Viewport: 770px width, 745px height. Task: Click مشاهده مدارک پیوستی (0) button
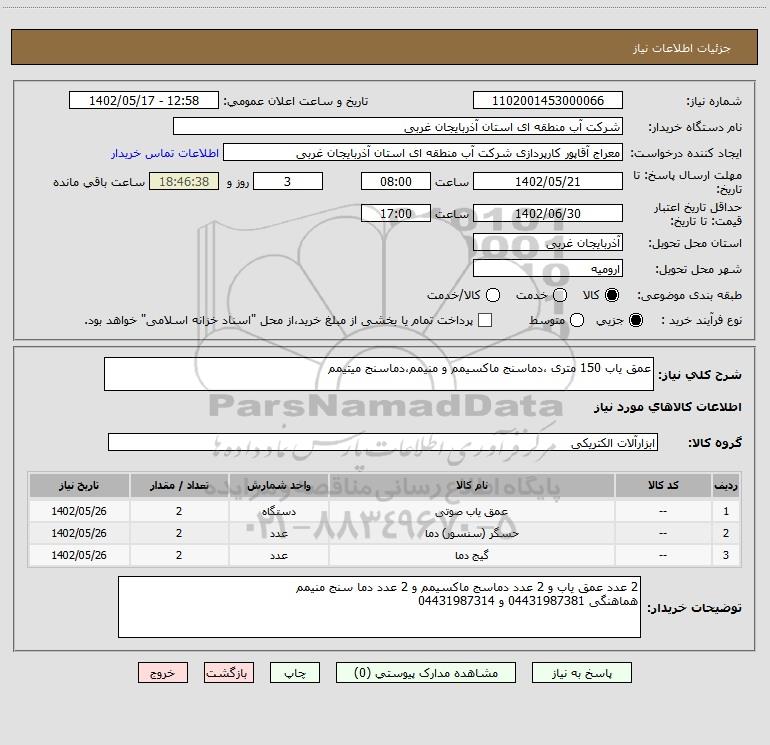click(x=426, y=673)
